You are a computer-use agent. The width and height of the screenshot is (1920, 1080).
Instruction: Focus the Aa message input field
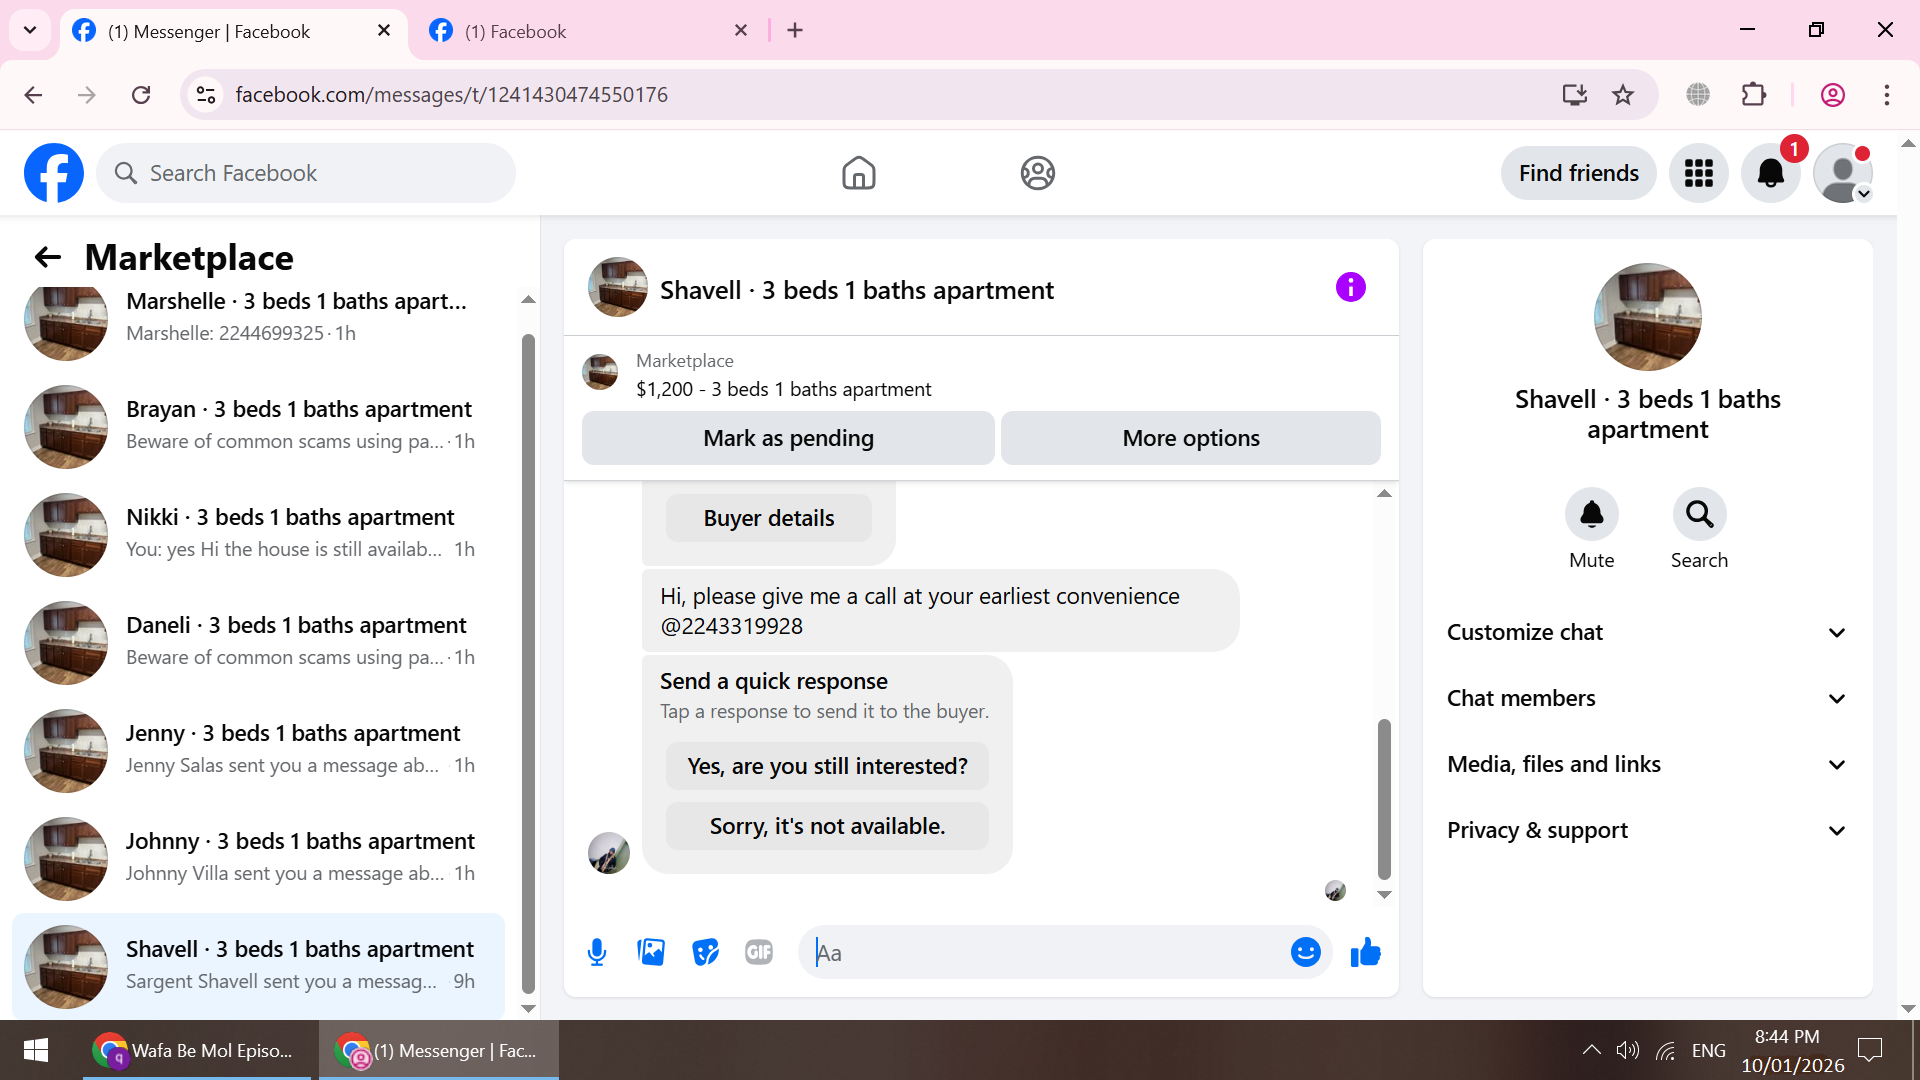tap(1045, 953)
